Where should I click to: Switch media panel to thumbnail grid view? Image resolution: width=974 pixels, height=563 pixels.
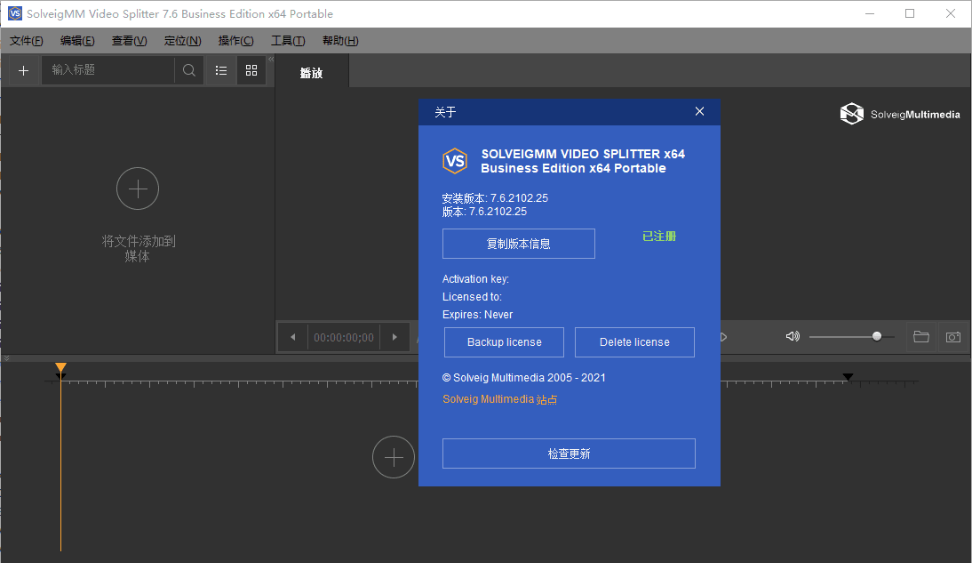[x=251, y=70]
